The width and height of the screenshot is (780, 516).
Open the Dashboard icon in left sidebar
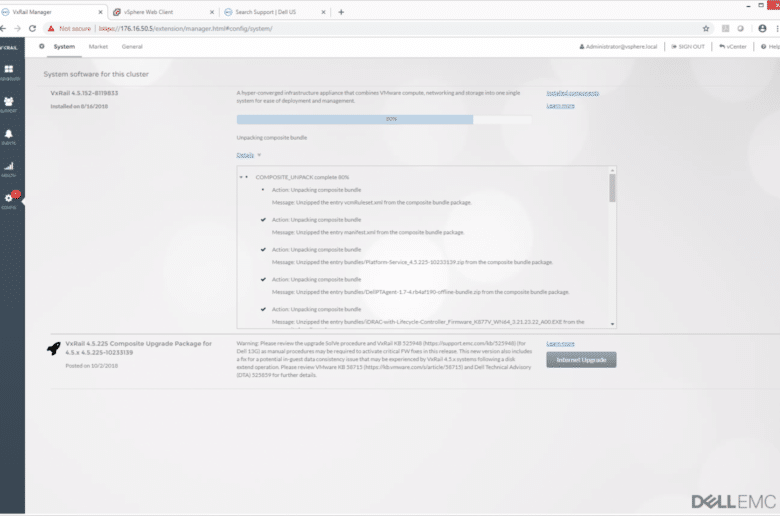9,72
